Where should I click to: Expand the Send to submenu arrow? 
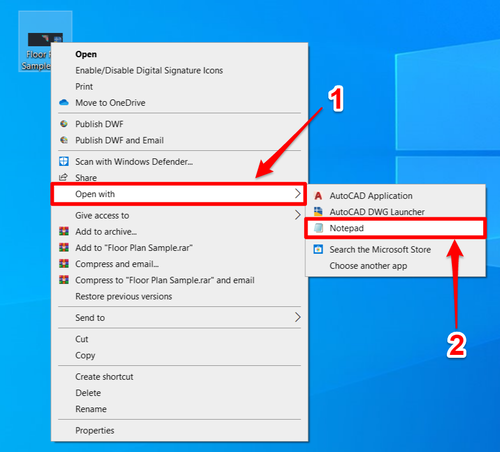(x=298, y=317)
